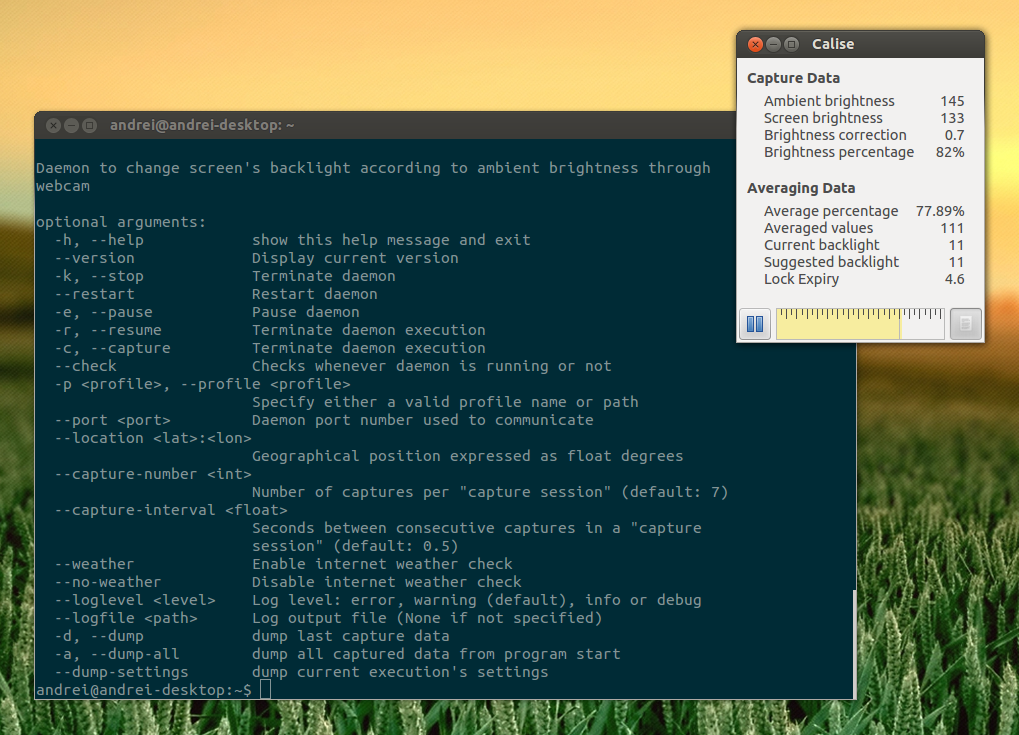Click the Ambient brightness value 145

(952, 100)
